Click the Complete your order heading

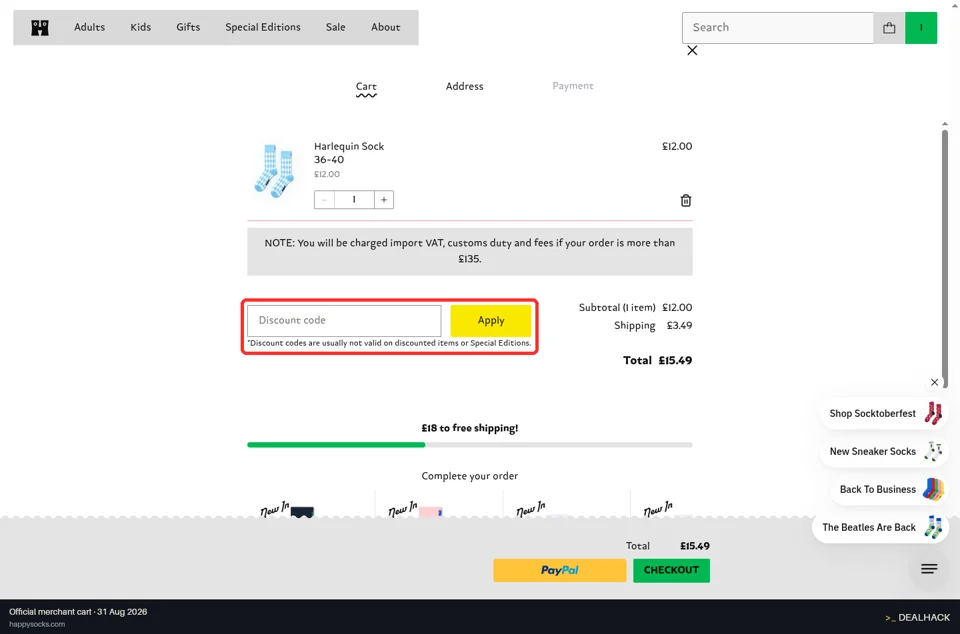click(470, 476)
